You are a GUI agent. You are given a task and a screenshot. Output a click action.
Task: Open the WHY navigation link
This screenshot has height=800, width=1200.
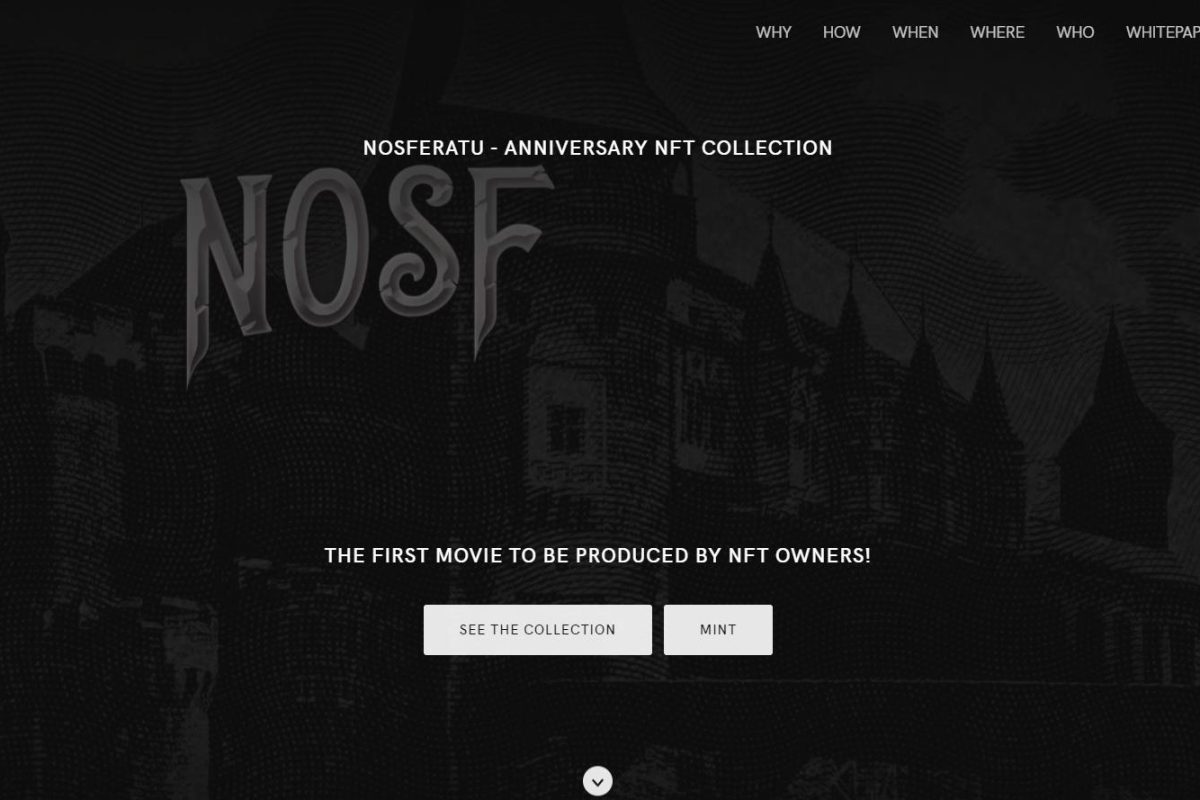pyautogui.click(x=773, y=32)
